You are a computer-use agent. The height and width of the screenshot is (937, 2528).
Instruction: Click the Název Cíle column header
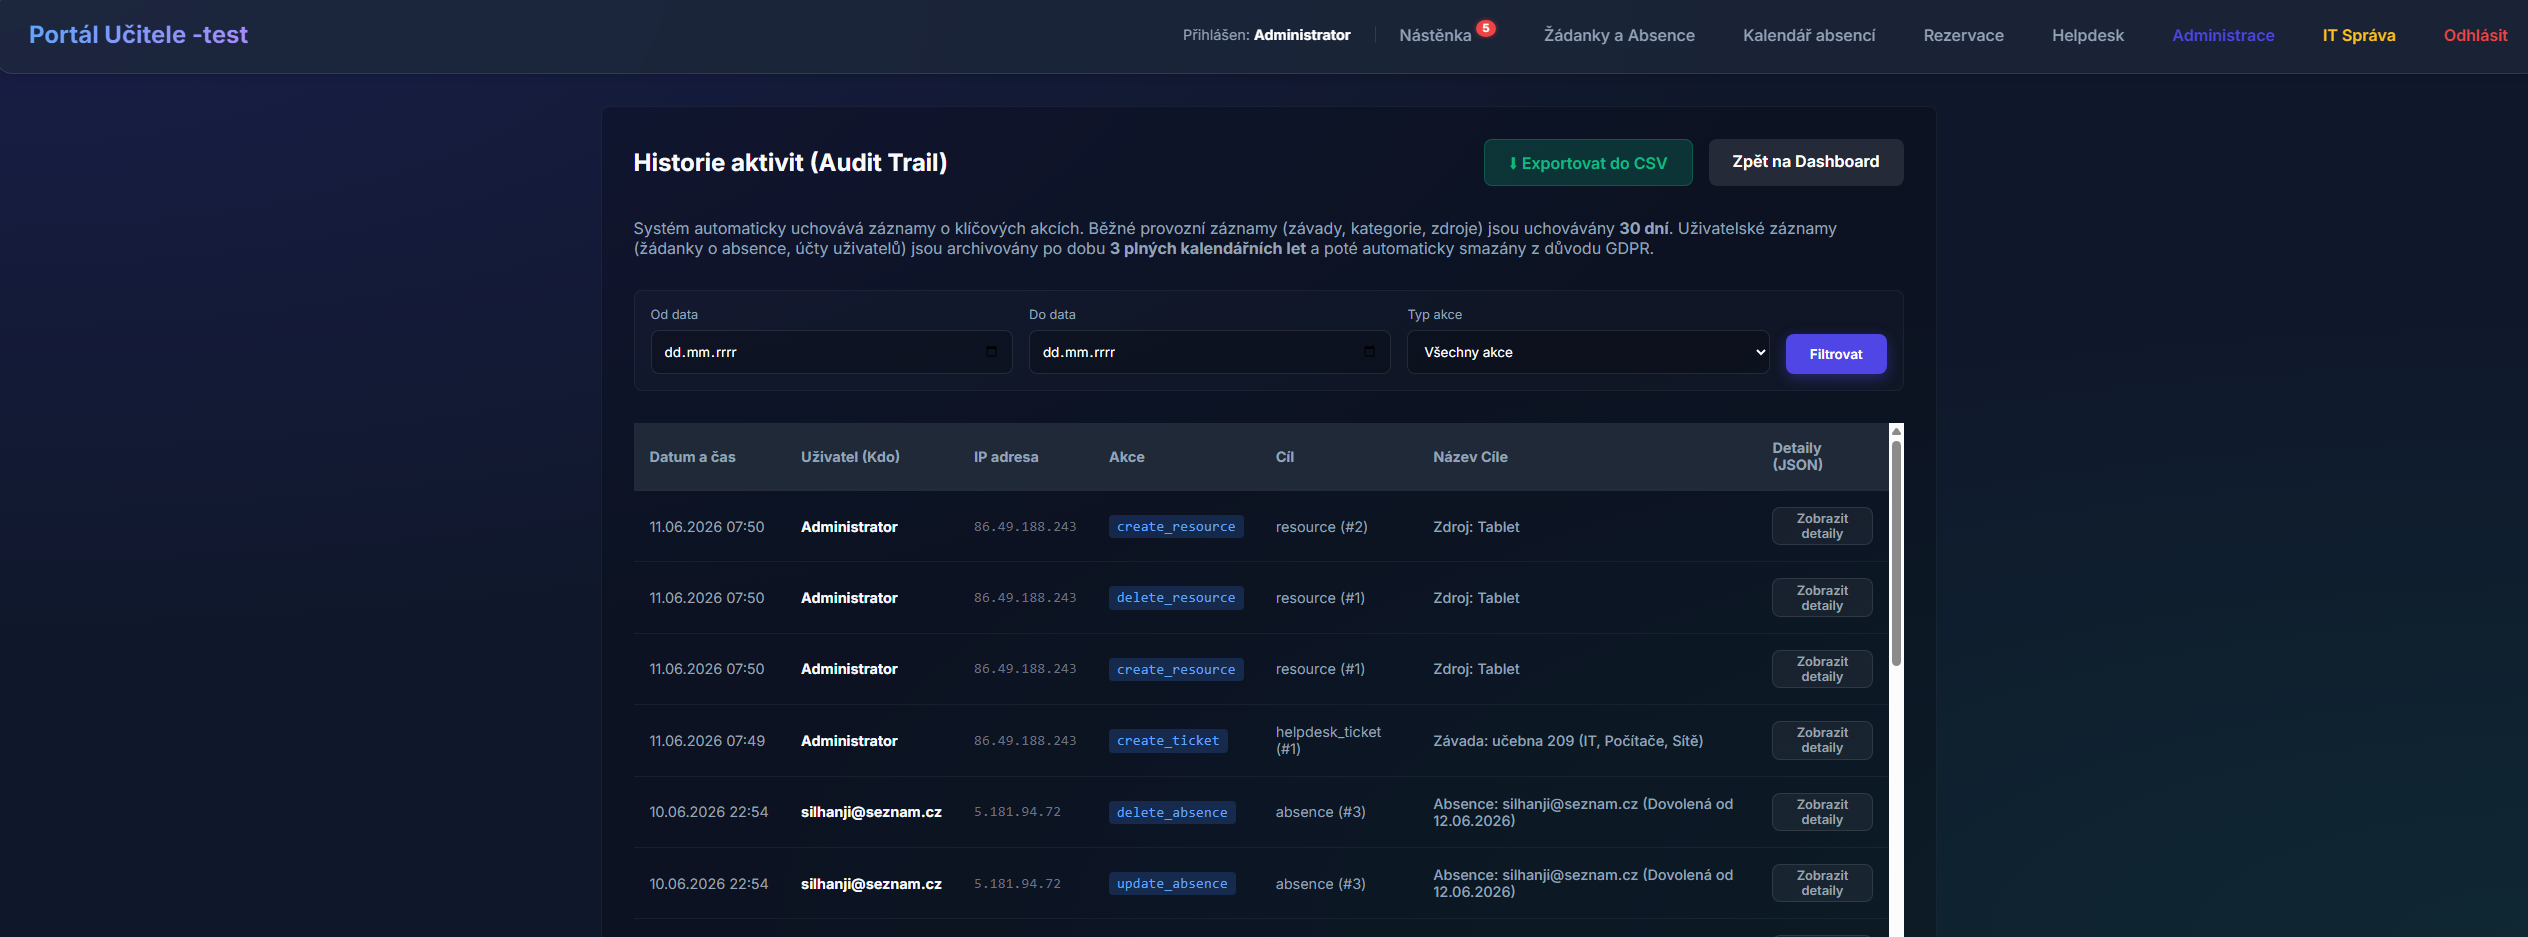tap(1470, 457)
